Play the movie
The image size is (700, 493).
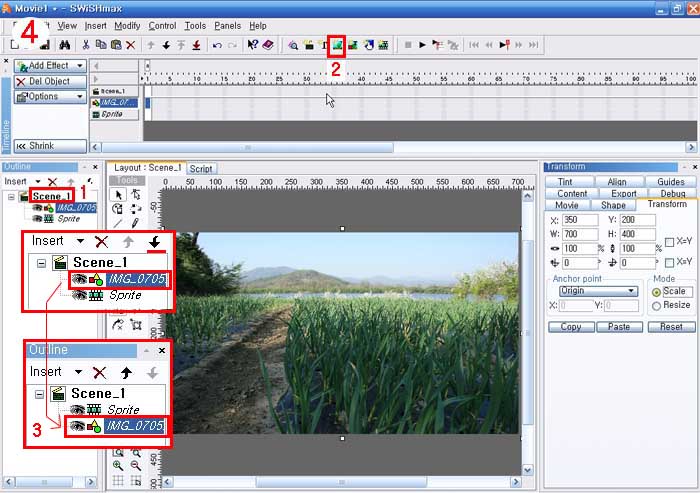[x=422, y=45]
